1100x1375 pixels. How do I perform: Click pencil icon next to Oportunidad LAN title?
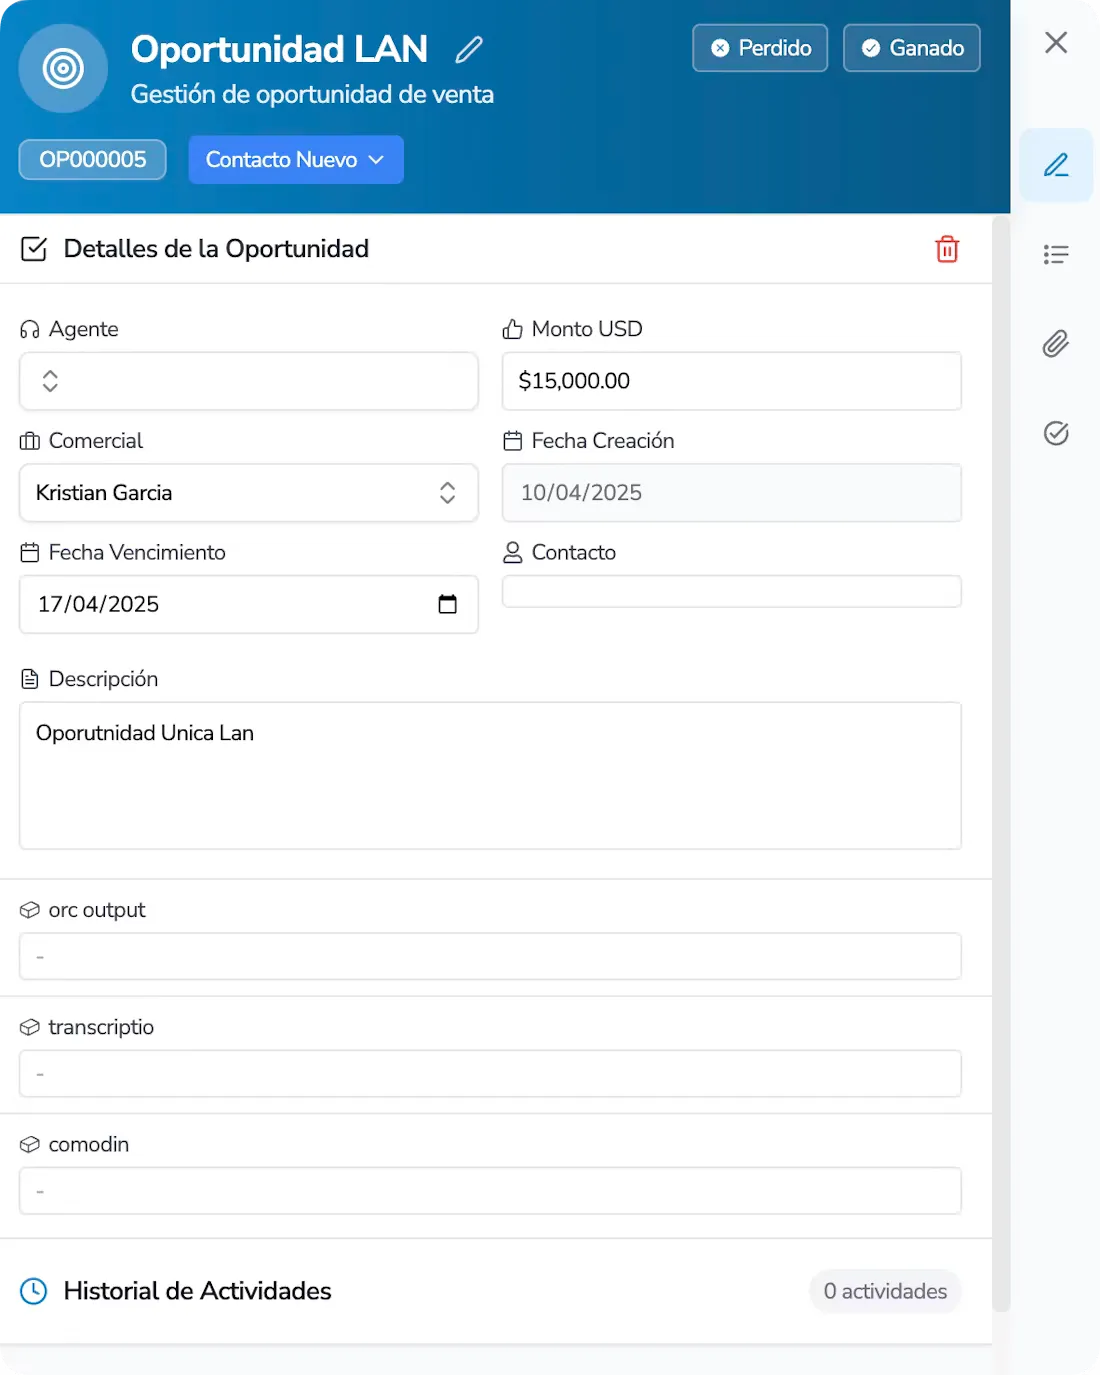pos(468,49)
